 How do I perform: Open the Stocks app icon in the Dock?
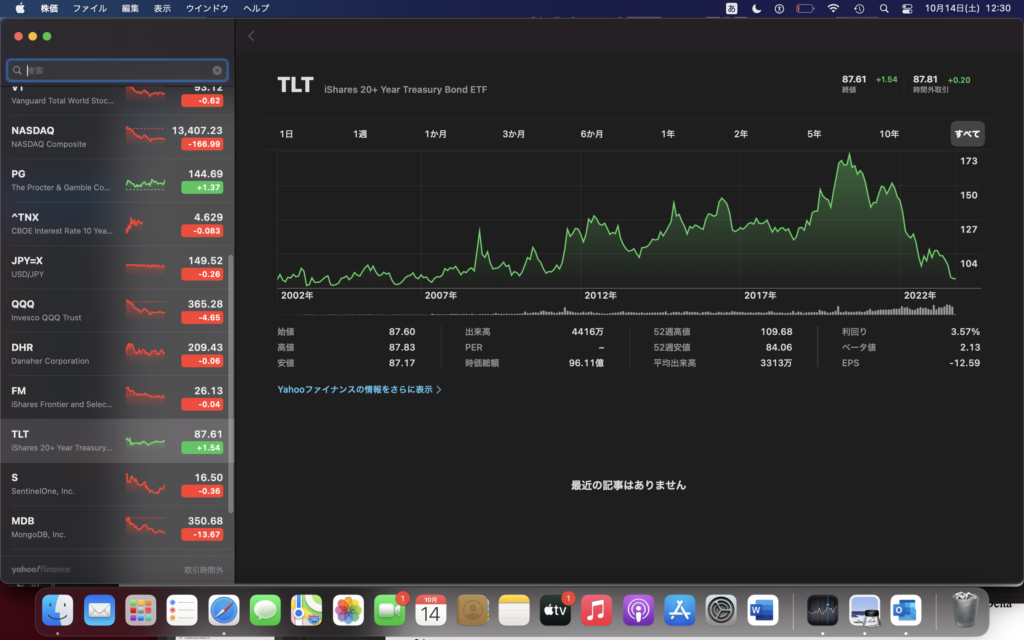coord(822,608)
